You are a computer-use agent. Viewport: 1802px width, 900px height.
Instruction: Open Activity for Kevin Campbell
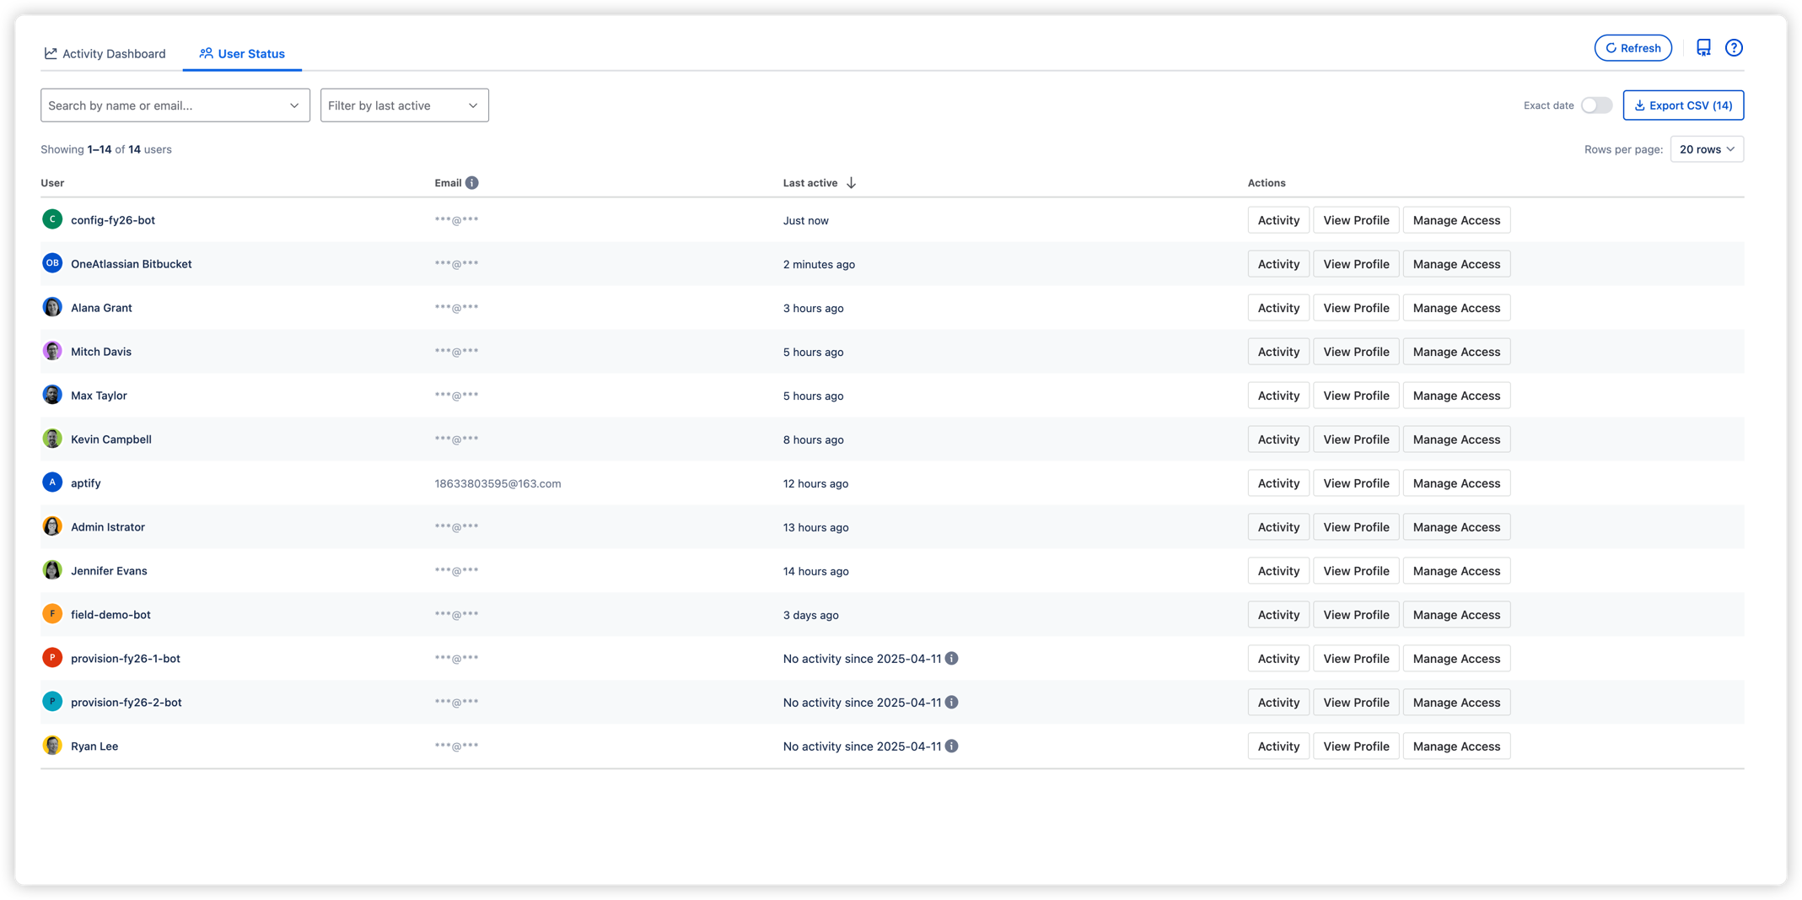point(1278,440)
